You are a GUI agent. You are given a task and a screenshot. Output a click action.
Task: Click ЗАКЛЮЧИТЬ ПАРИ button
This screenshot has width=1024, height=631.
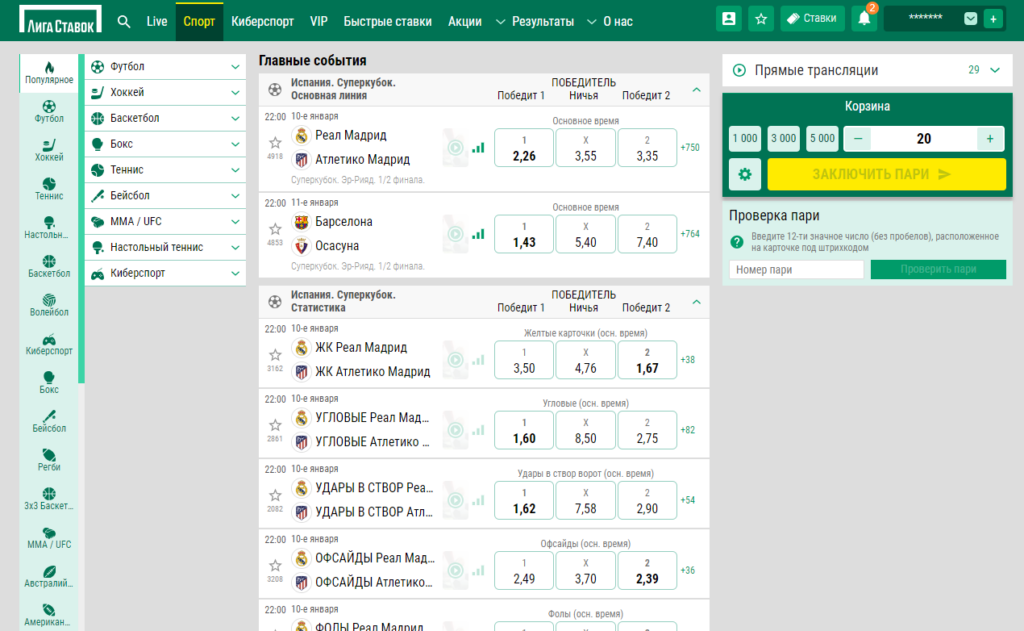pos(886,174)
